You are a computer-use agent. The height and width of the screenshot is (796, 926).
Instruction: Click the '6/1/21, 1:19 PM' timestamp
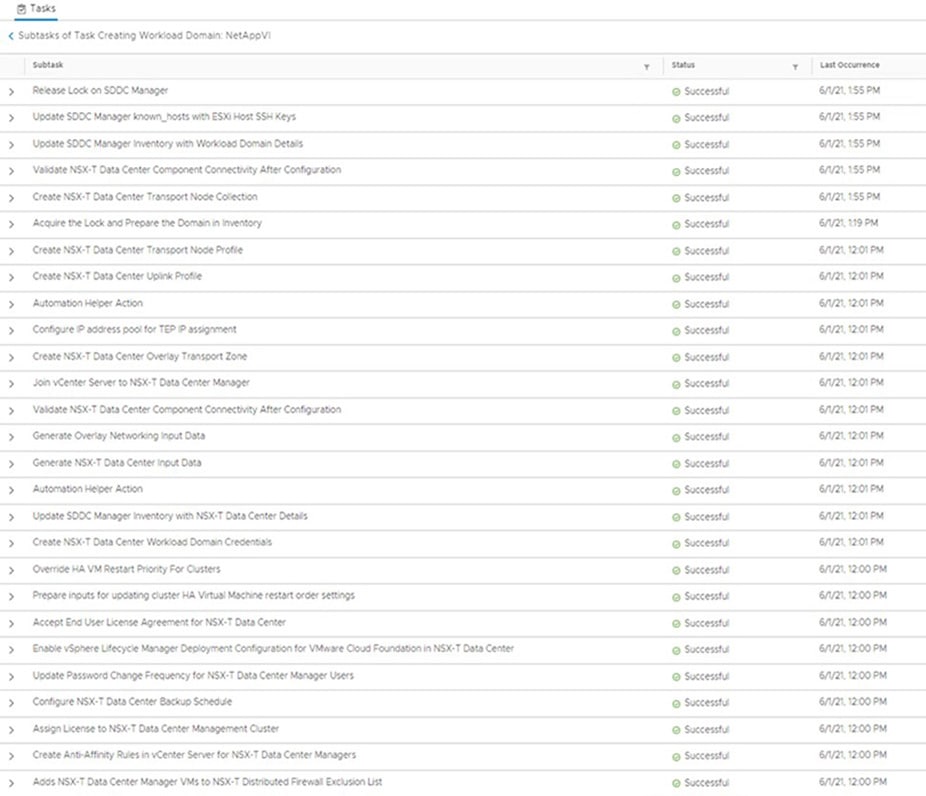pyautogui.click(x=849, y=223)
